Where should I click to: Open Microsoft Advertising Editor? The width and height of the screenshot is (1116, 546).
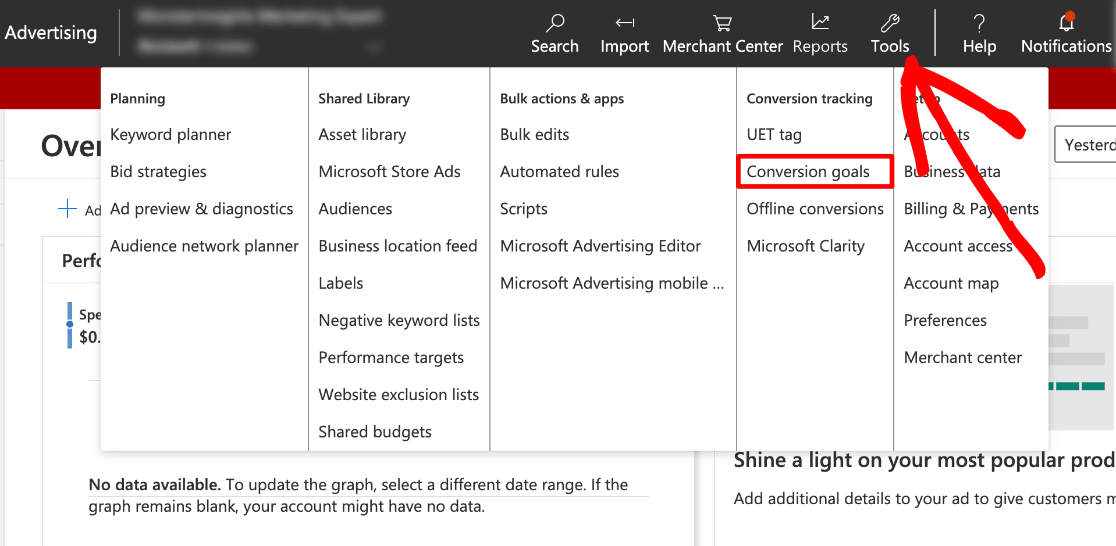click(x=600, y=246)
